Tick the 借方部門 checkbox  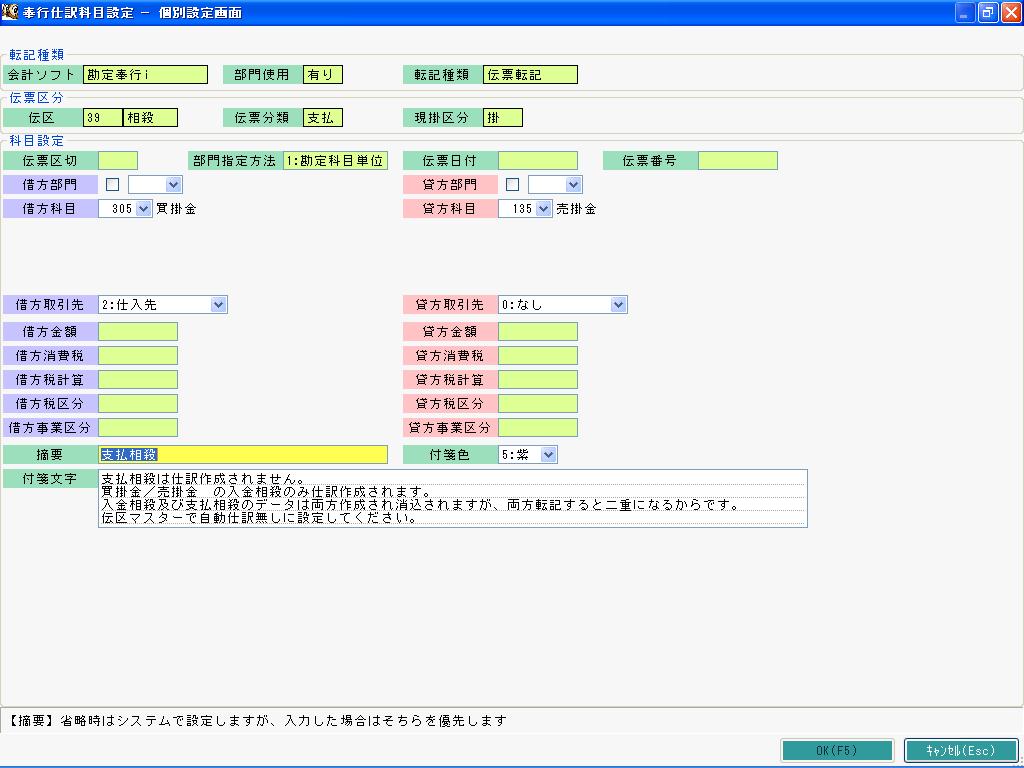click(x=112, y=185)
